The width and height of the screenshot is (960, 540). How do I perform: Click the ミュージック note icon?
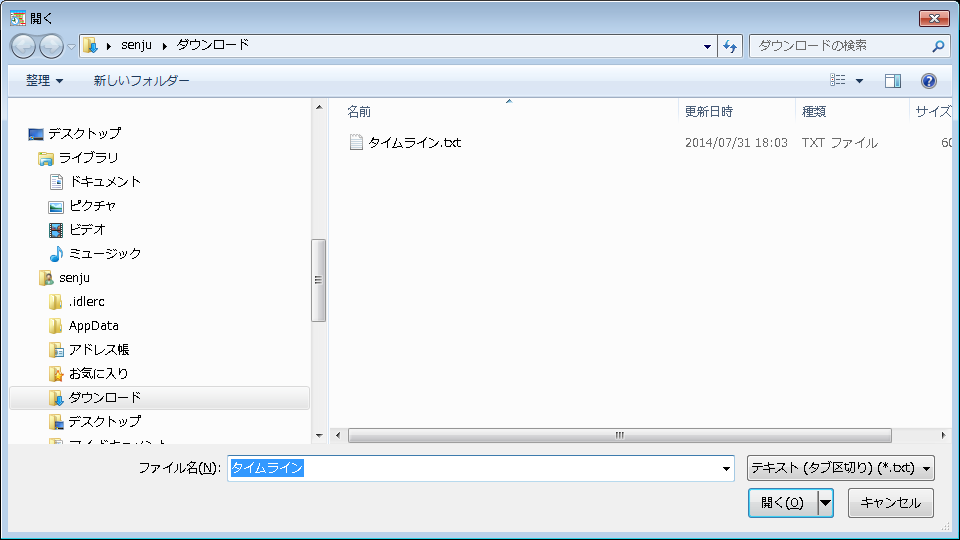point(56,254)
